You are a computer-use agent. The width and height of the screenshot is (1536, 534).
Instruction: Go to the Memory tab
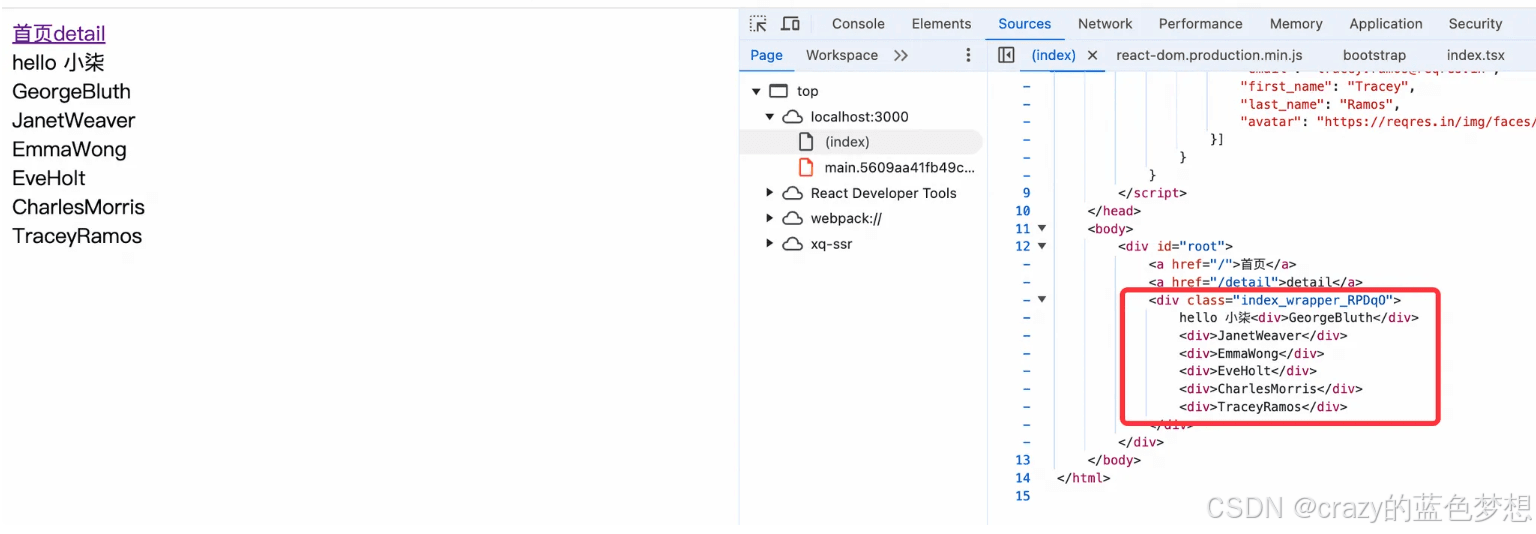pyautogui.click(x=1296, y=24)
